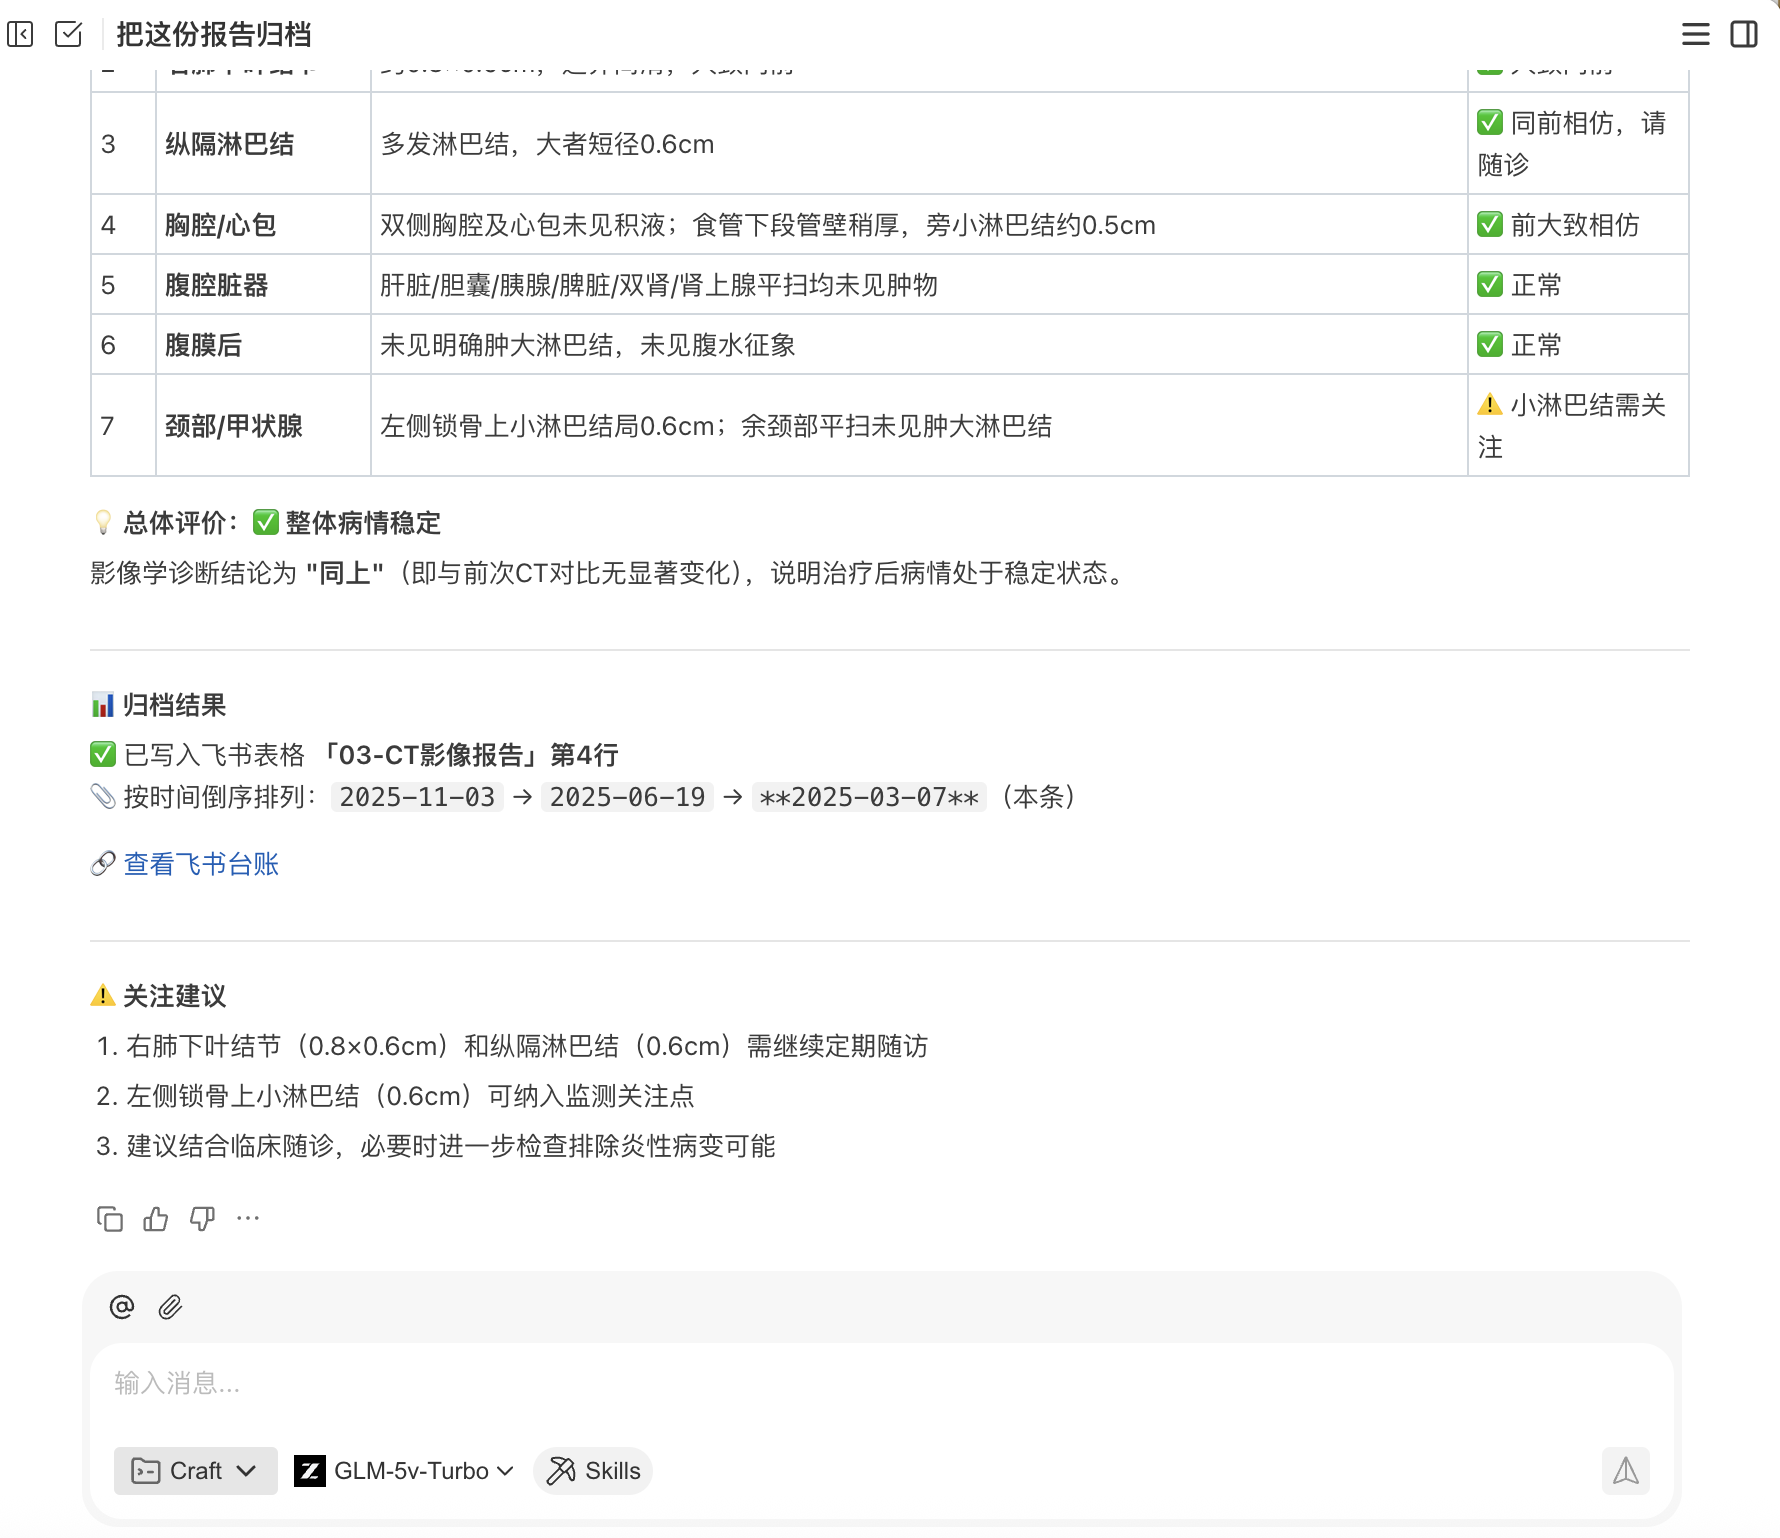
Task: Copy the assistant response
Action: pos(109,1218)
